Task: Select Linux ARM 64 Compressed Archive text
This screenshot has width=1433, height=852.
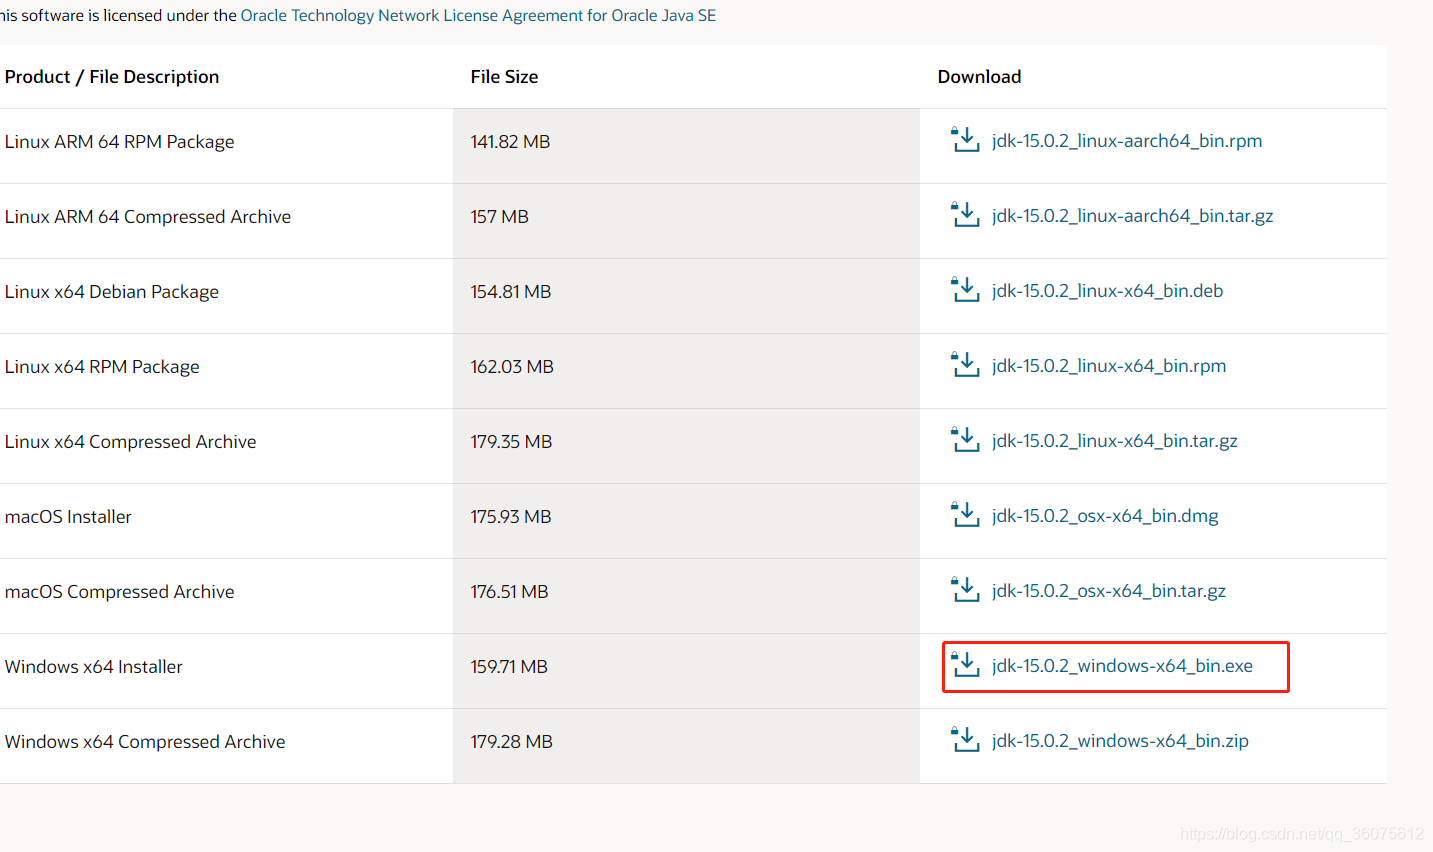Action: click(148, 217)
